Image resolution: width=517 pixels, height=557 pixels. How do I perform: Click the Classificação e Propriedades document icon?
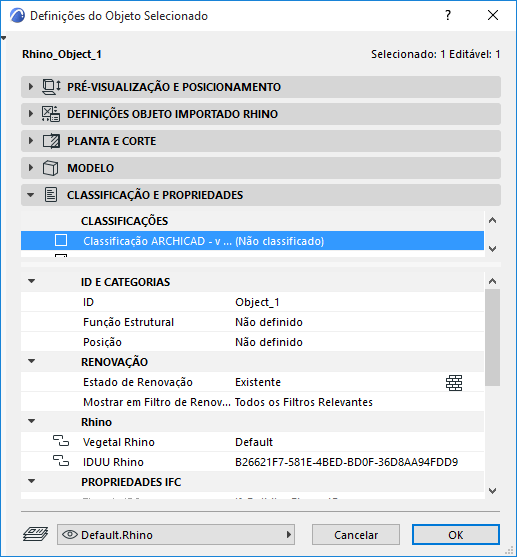(x=51, y=195)
